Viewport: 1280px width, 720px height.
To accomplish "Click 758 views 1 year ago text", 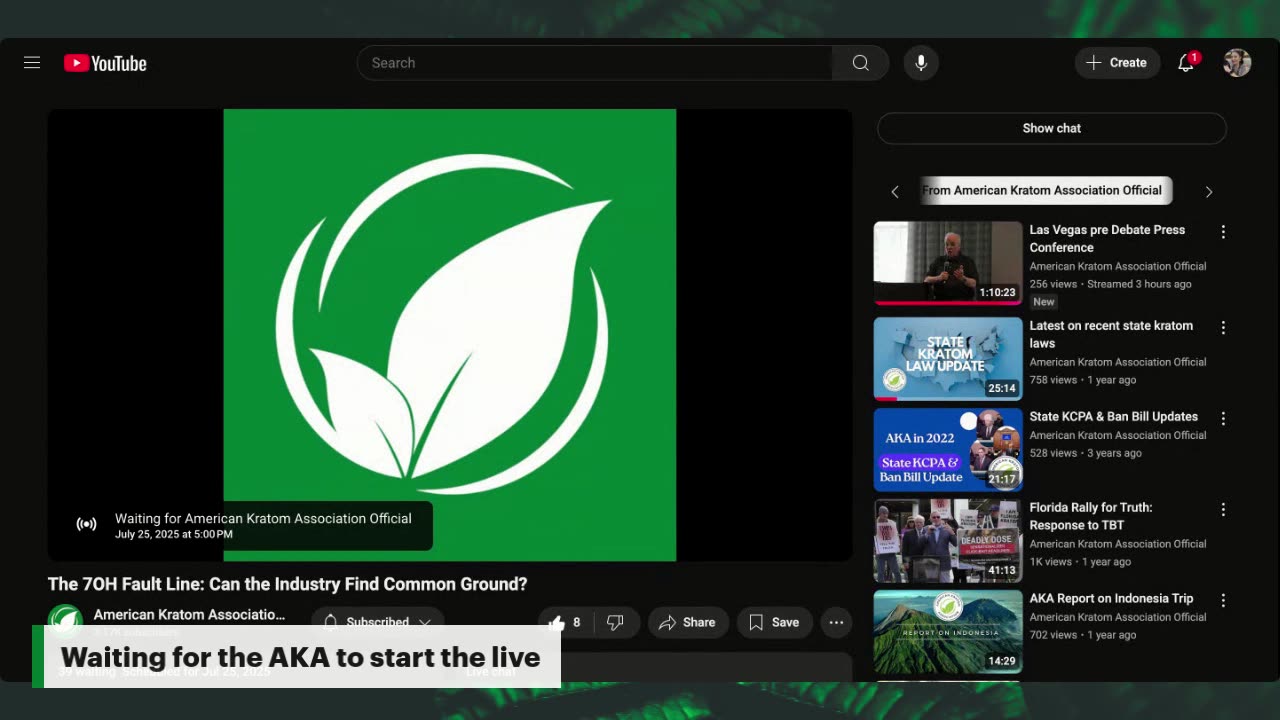I will [x=1083, y=380].
